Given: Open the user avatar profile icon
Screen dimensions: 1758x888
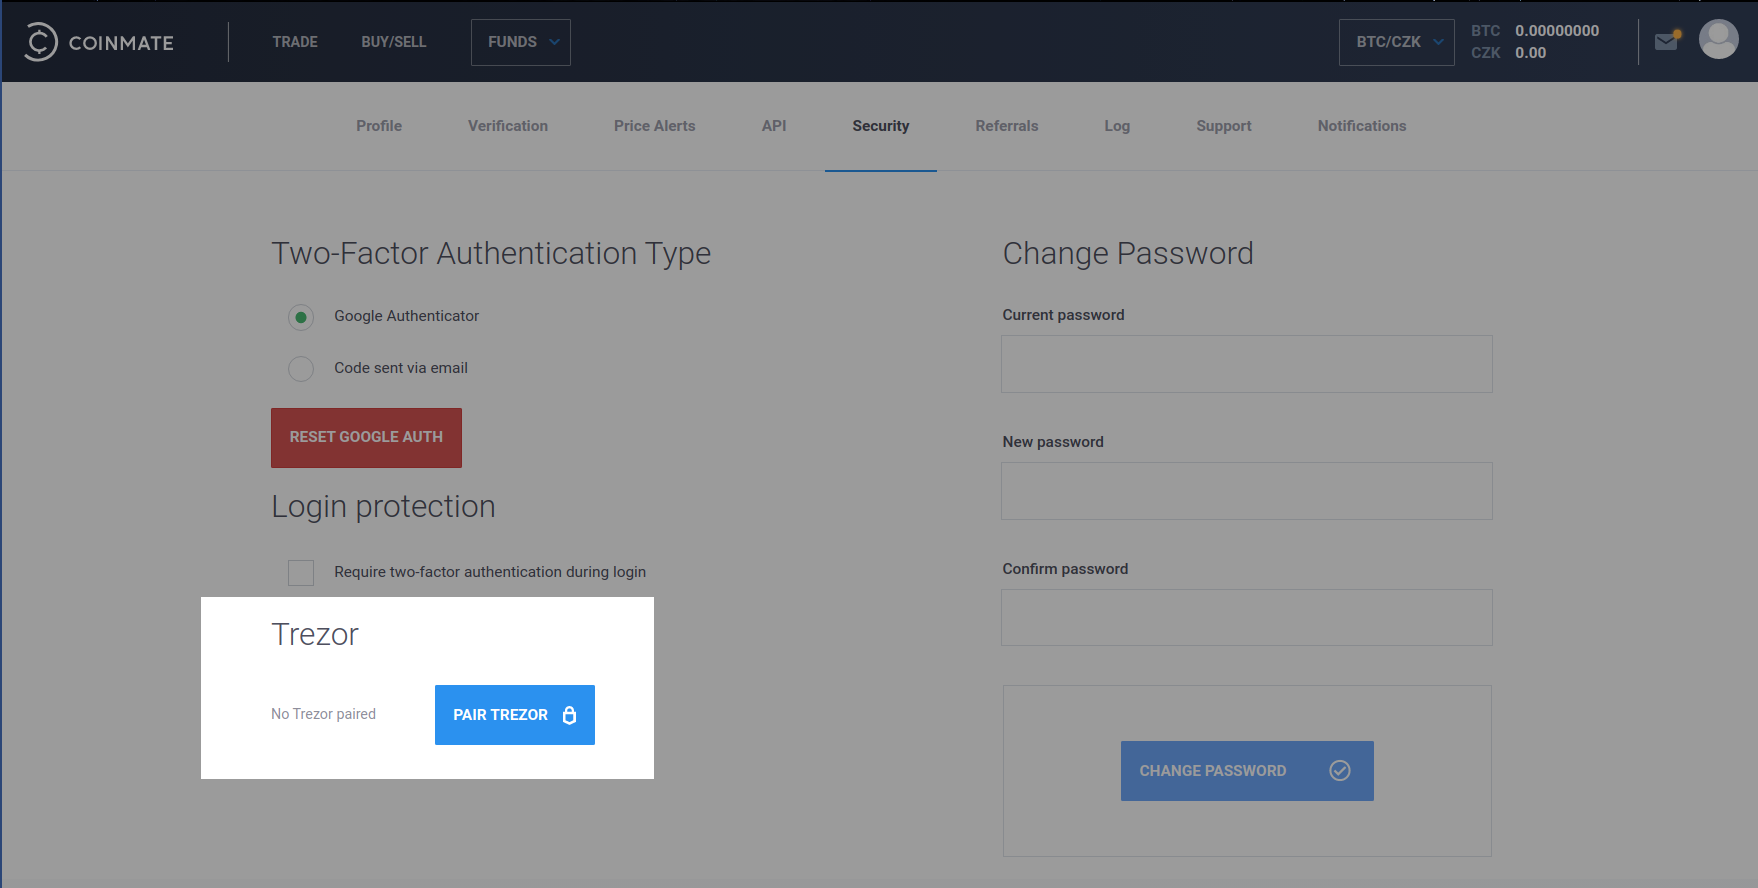Looking at the screenshot, I should click(x=1718, y=40).
